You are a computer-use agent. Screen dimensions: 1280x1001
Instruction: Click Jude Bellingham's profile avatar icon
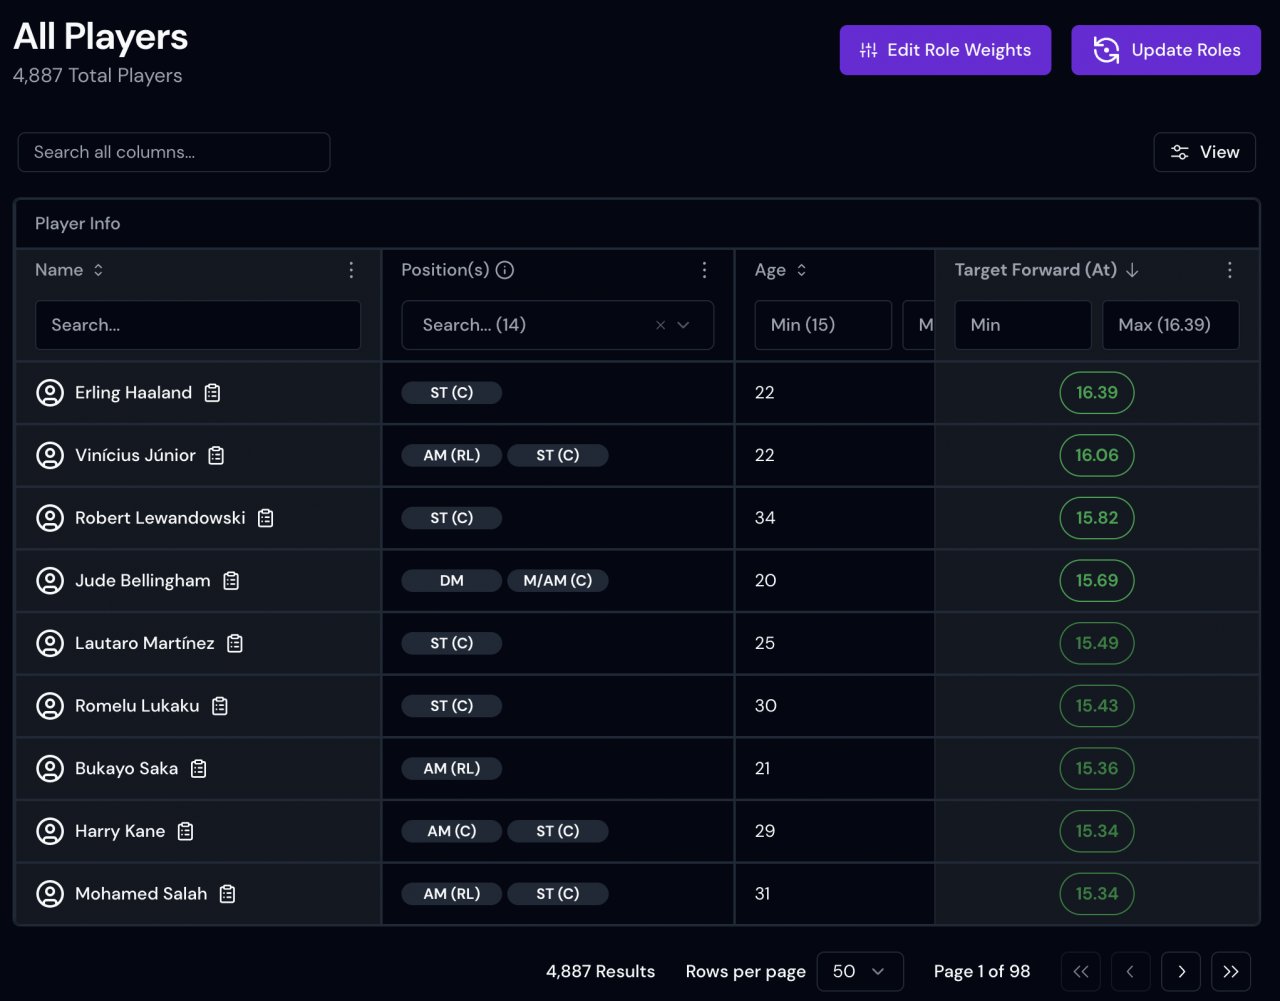(x=50, y=581)
